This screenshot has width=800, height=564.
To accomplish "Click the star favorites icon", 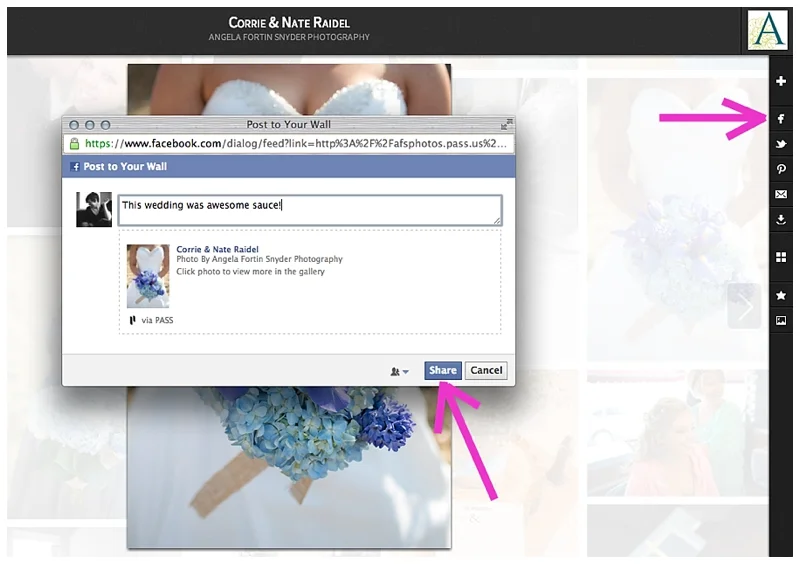I will pos(781,295).
